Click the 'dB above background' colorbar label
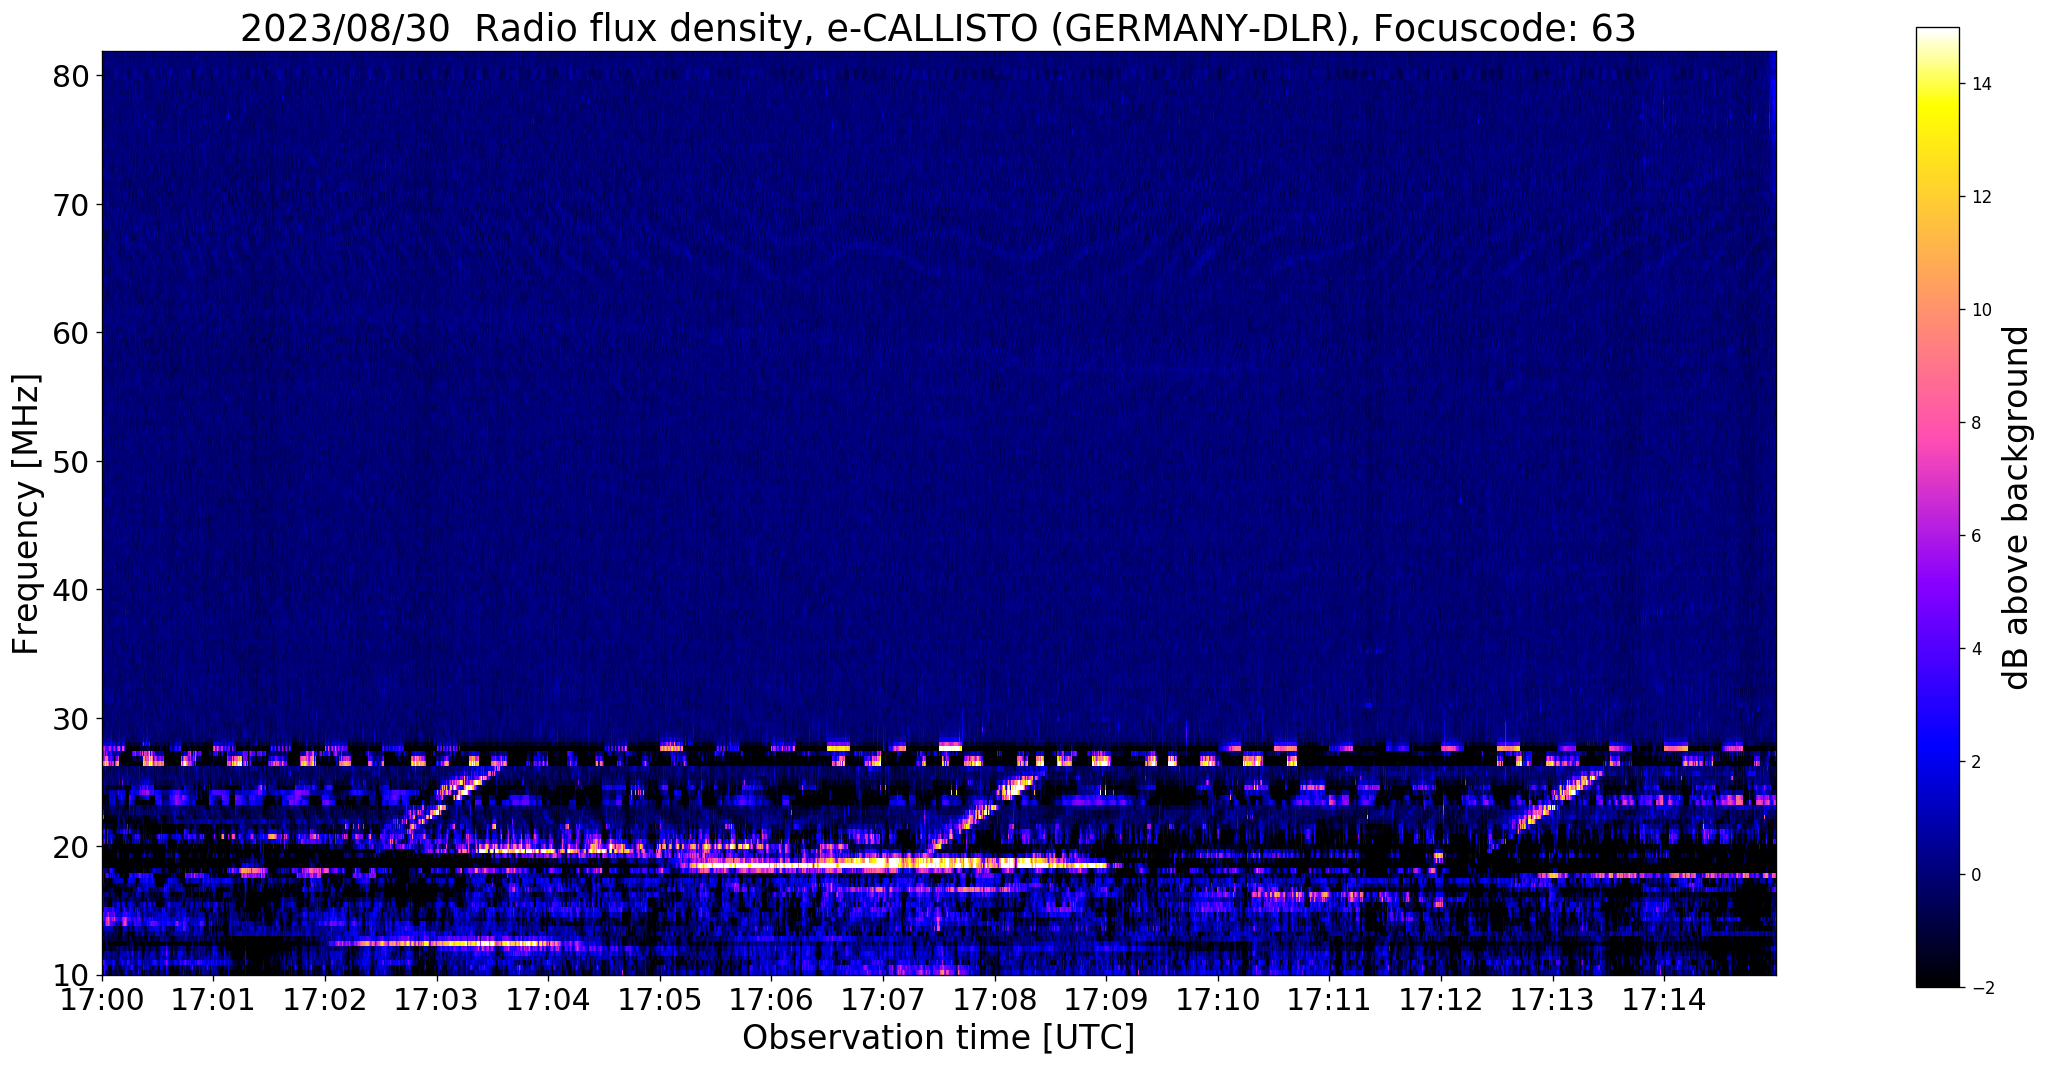This screenshot has height=1067, width=2047. 2017,507
